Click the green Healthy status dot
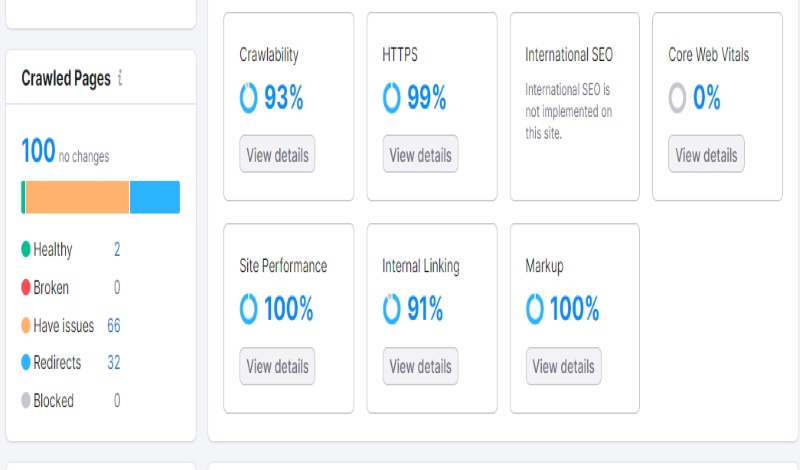The image size is (800, 470). (26, 250)
